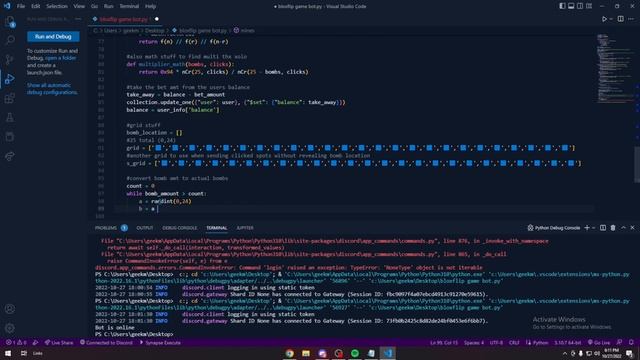Click the Go Live status bar item
640x360 pixels.
pyautogui.click(x=599, y=342)
